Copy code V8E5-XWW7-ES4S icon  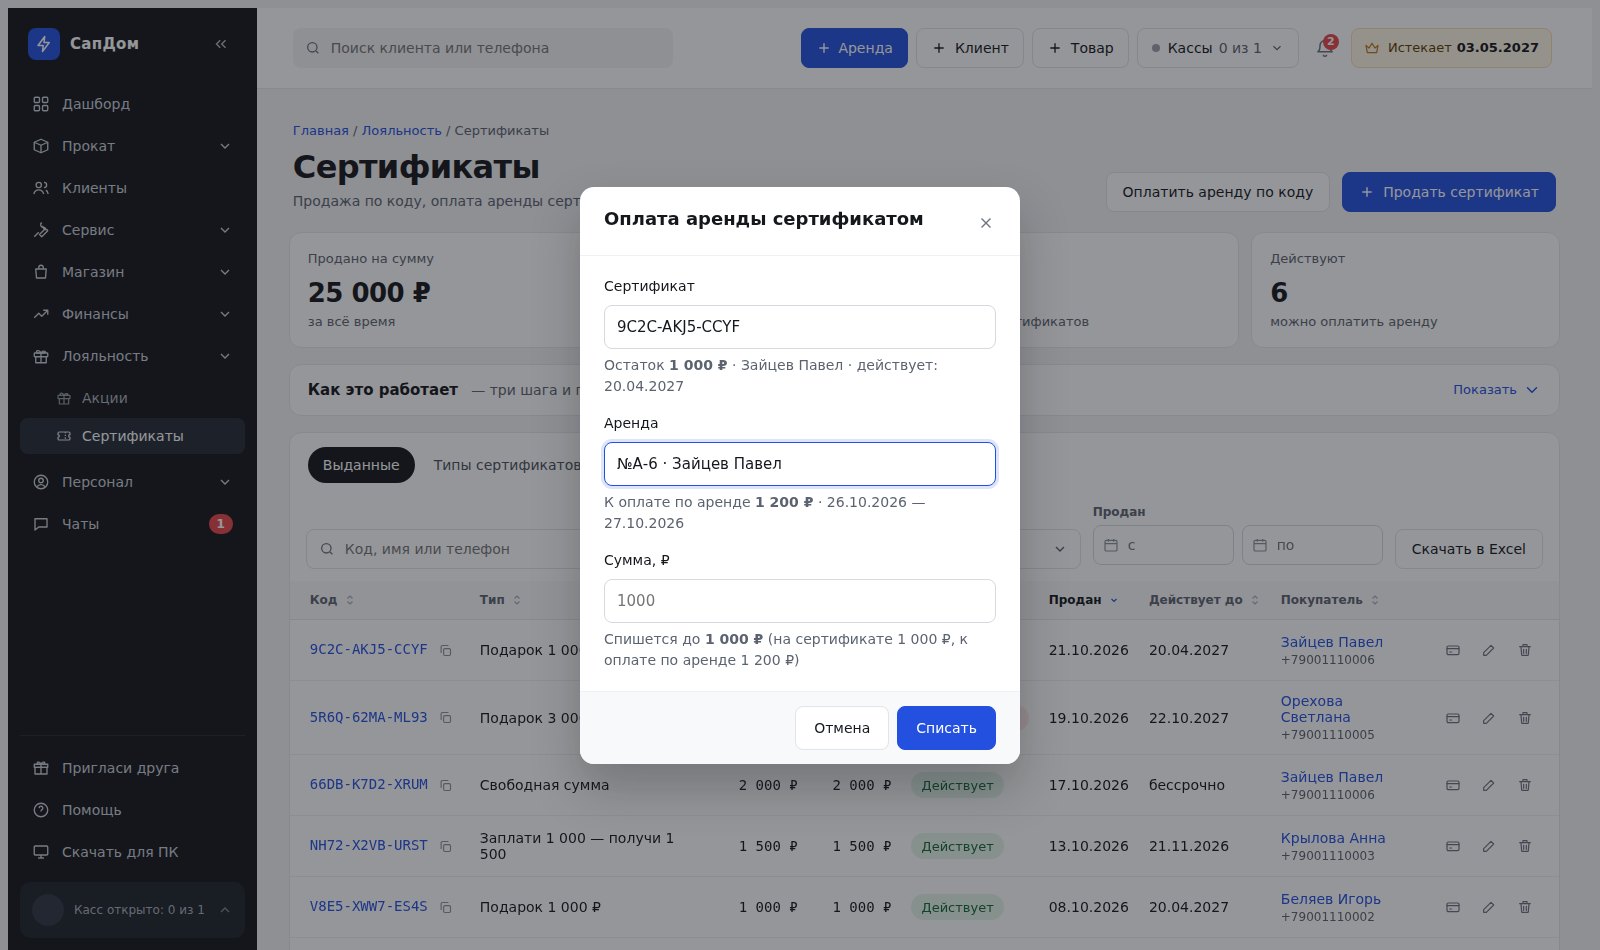tap(446, 908)
